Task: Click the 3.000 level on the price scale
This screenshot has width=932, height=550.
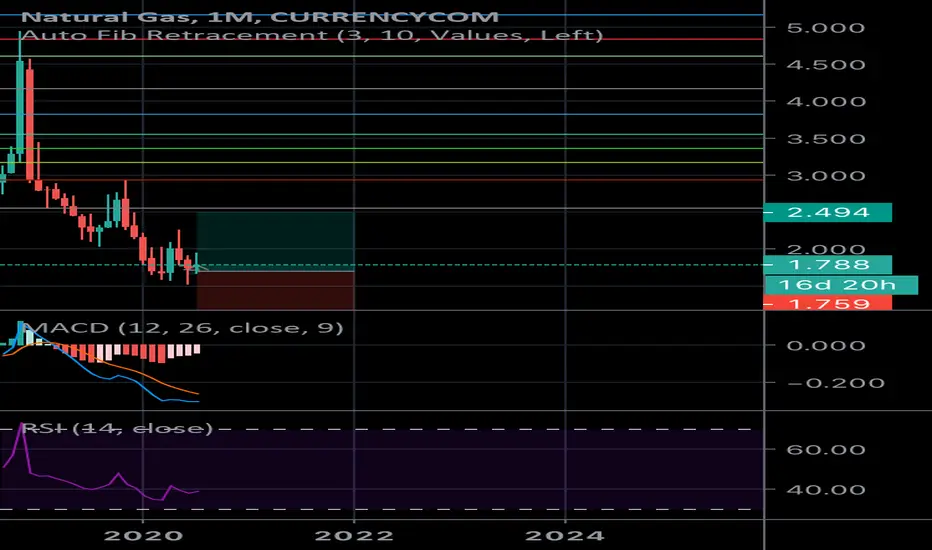Action: click(x=825, y=176)
